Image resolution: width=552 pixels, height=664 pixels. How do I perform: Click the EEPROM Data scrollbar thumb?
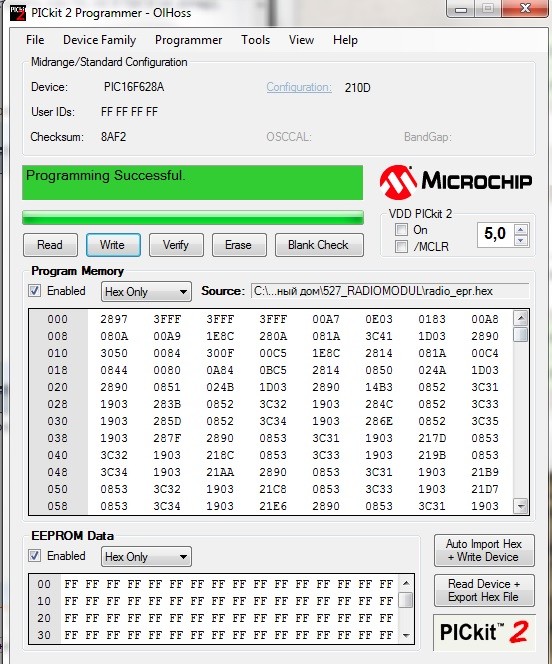(x=406, y=600)
